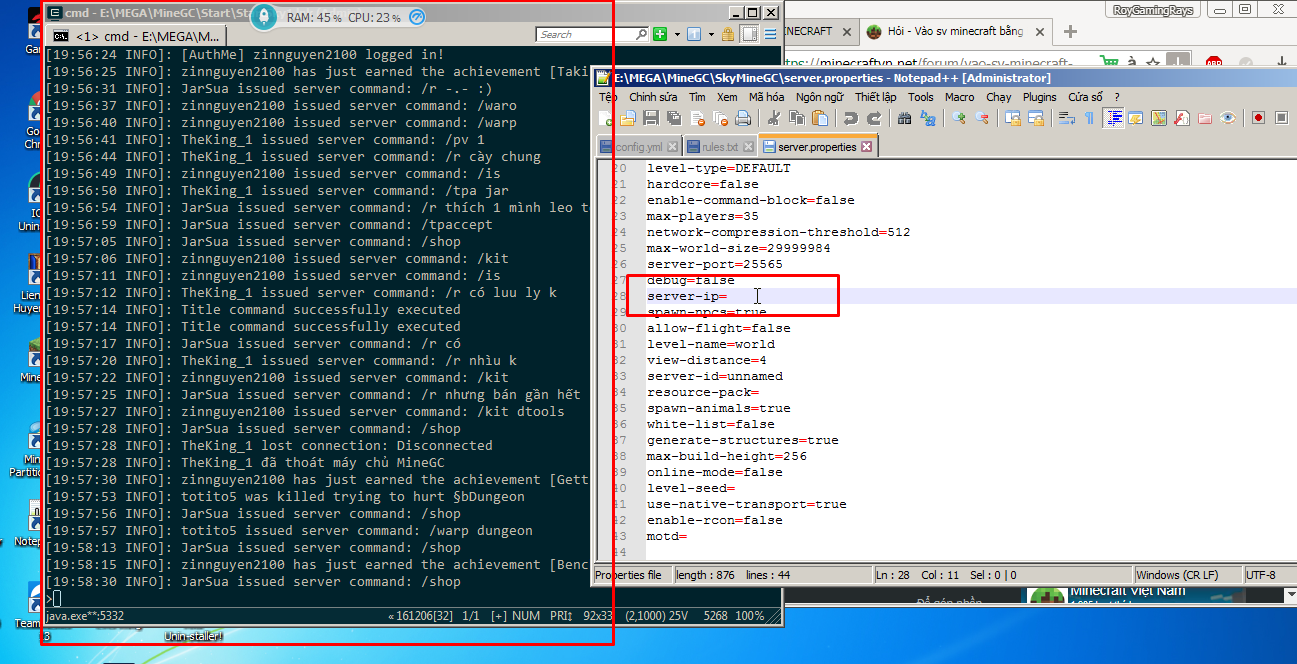Toggle Synchronize horizontal scrolling icon
This screenshot has width=1297, height=664.
coord(1035,118)
